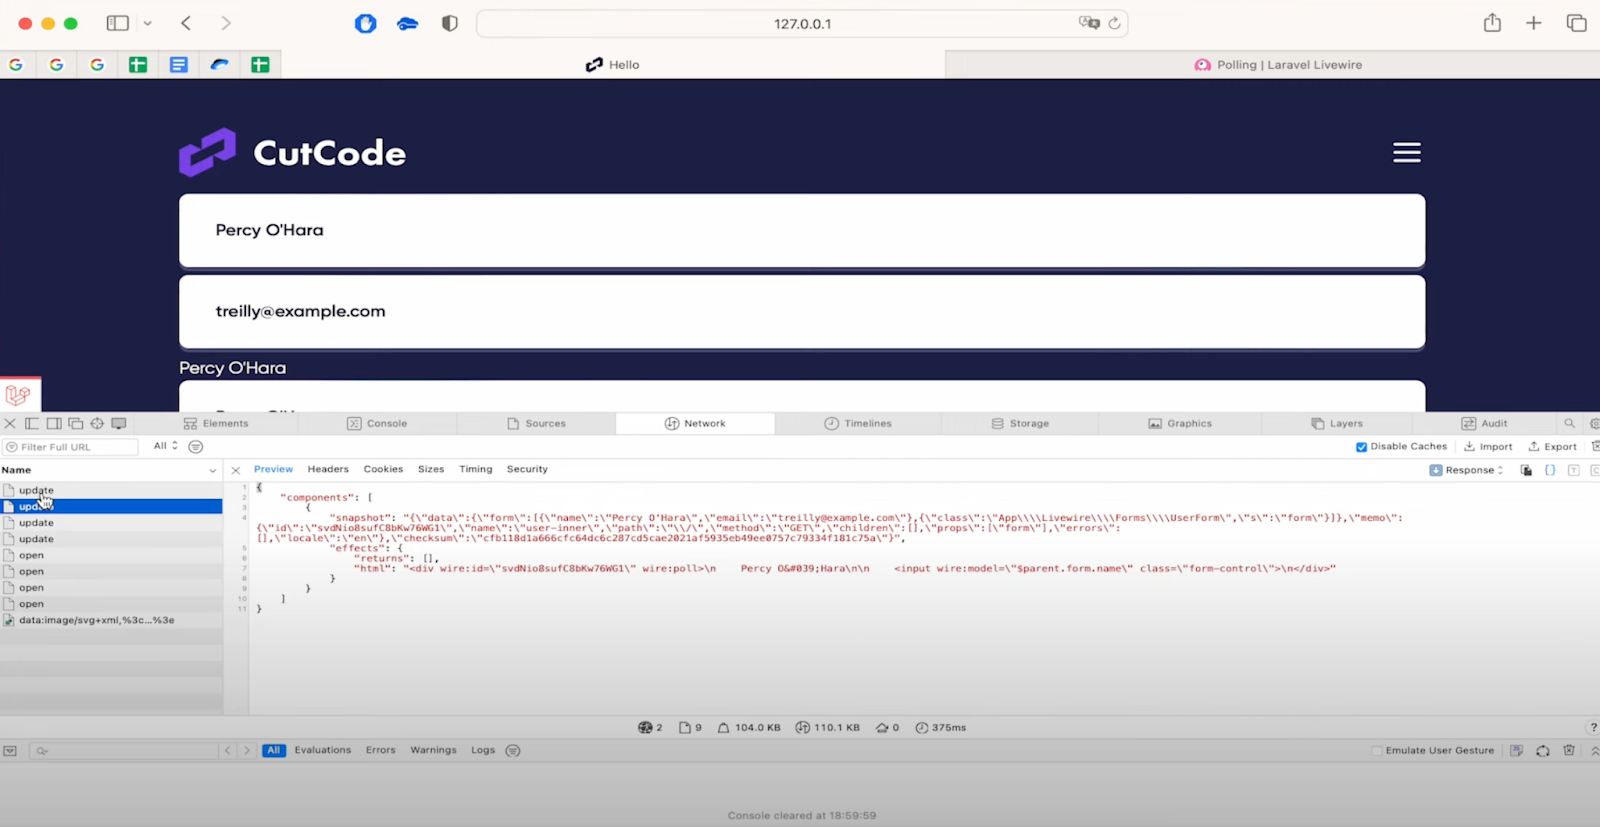
Task: Click the Safari address bar 127.0.0.1
Action: 802,23
